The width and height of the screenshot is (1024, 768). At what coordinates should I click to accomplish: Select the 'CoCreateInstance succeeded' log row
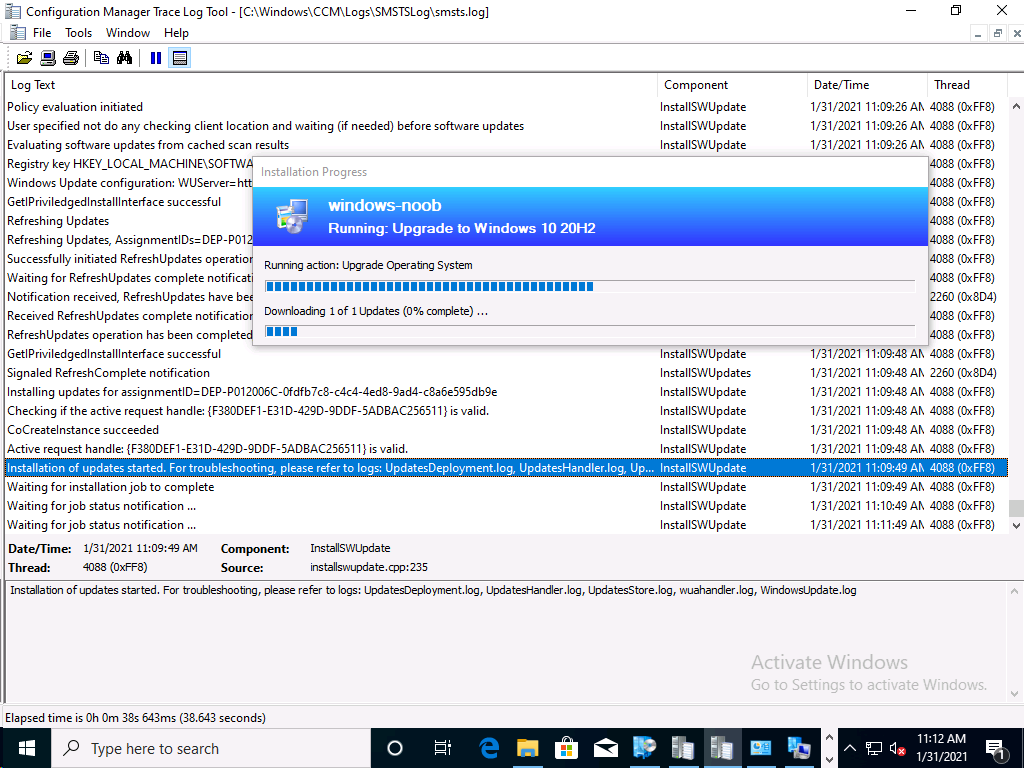[x=506, y=430]
